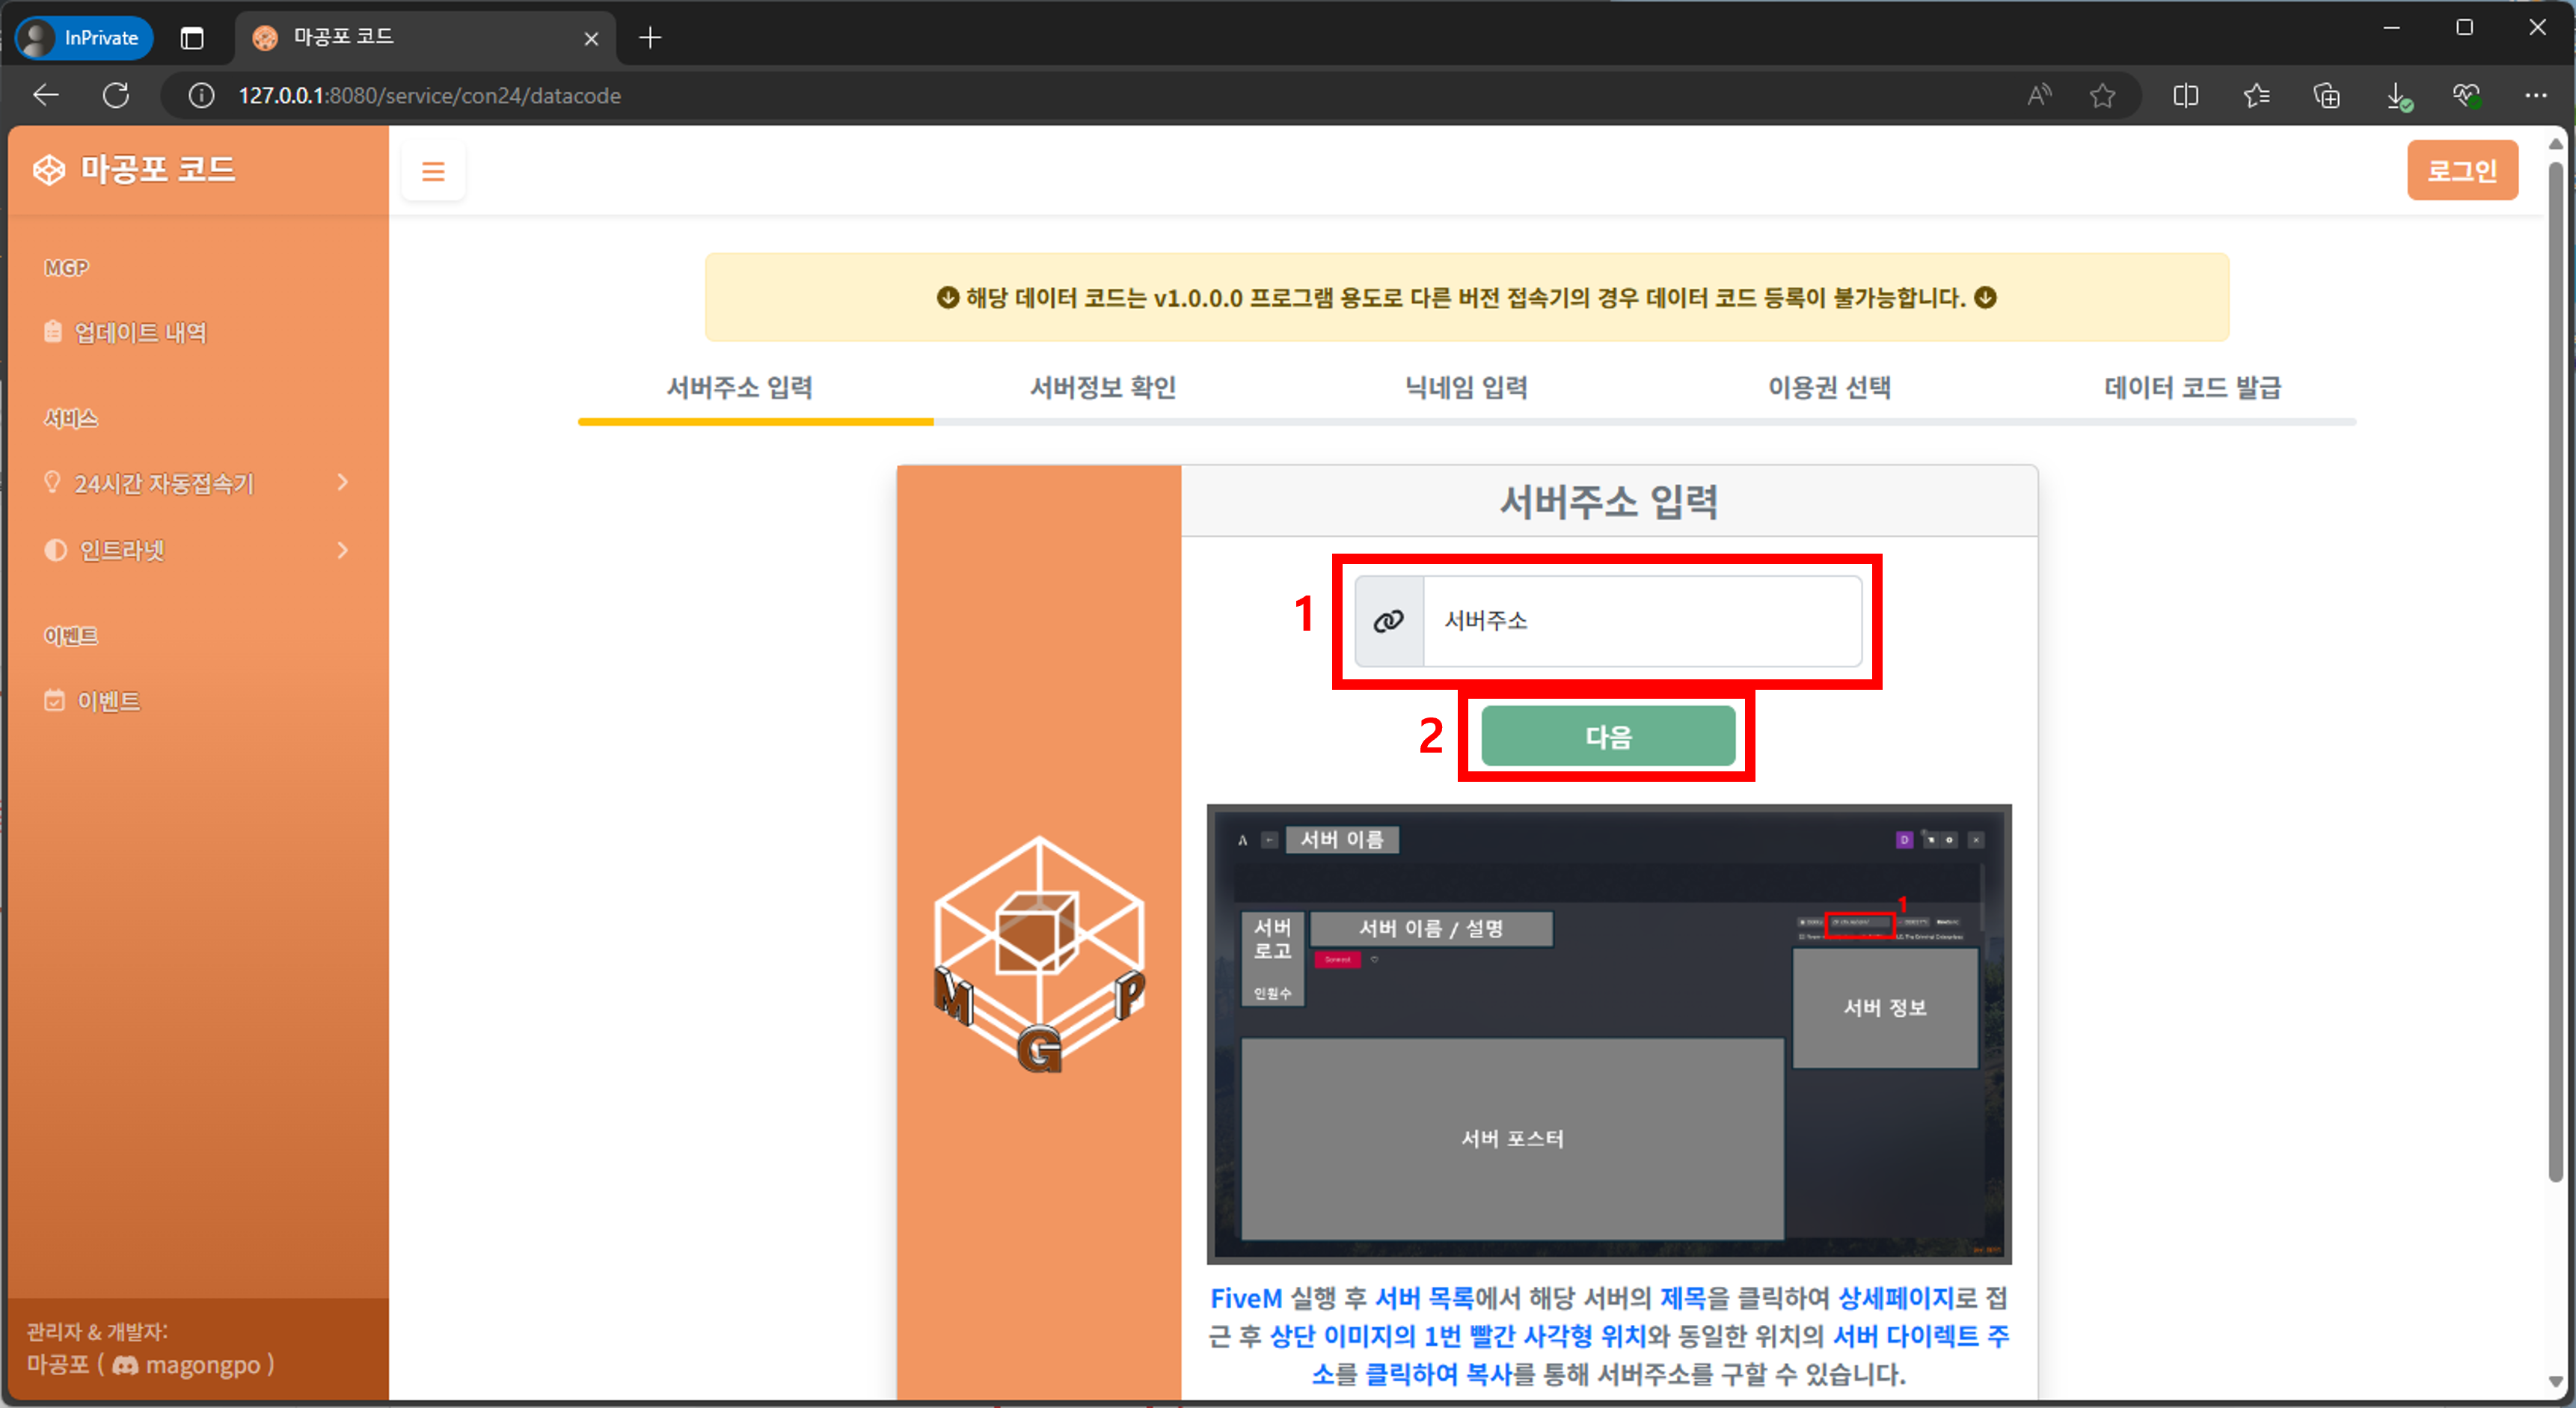Click the hamburger menu toggle icon

[x=433, y=171]
